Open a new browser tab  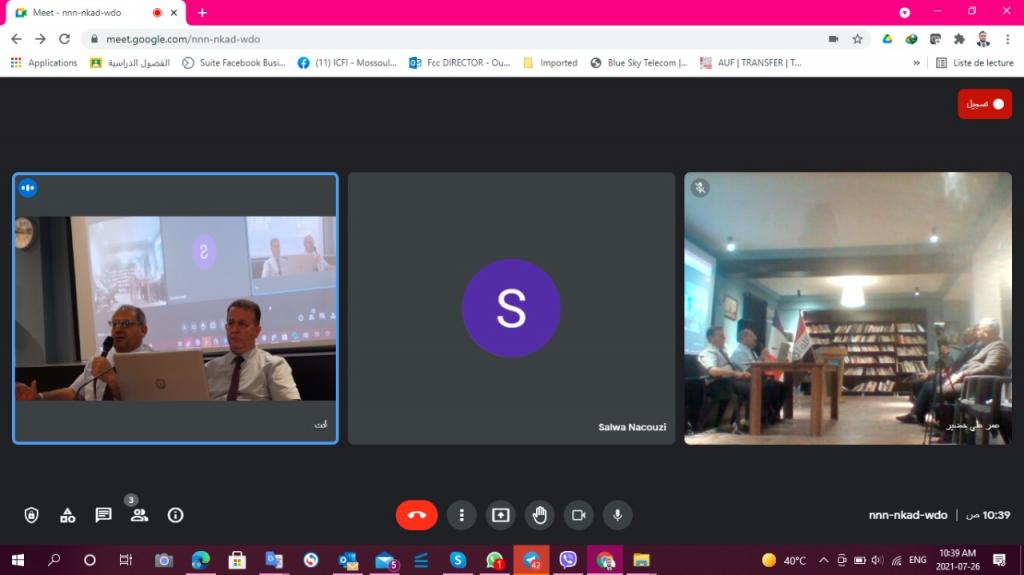(202, 12)
